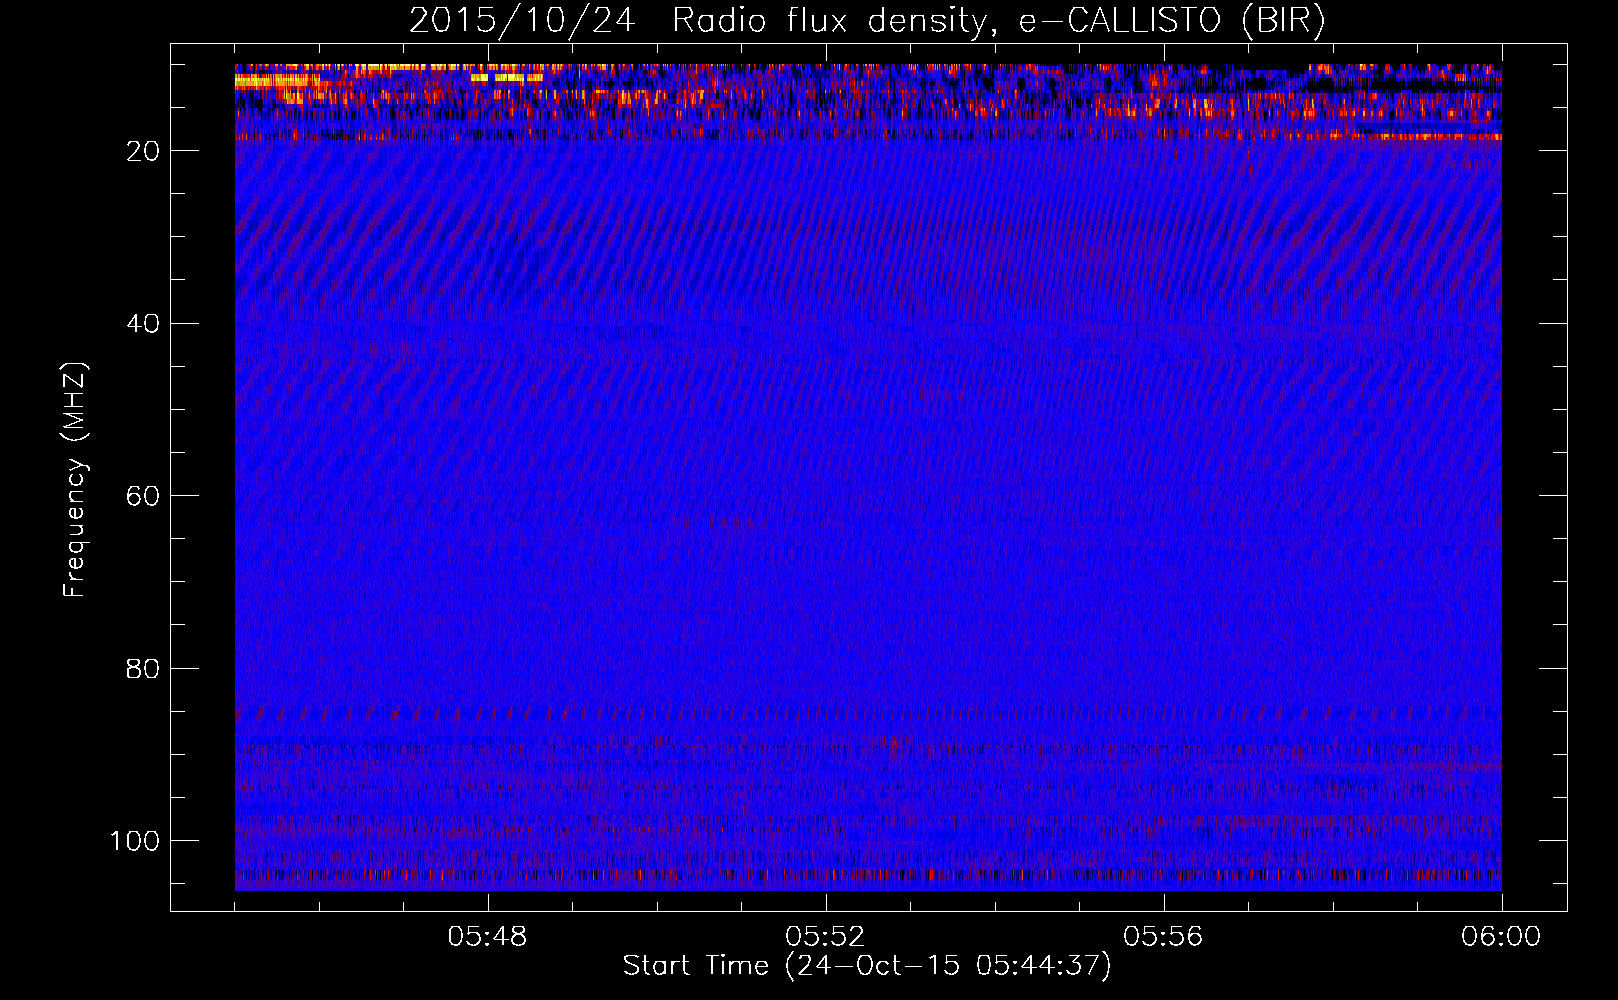Click the 'Start Time (24-Oct-15 05:44:37)' label
Image resolution: width=1618 pixels, height=1000 pixels.
coord(867,966)
